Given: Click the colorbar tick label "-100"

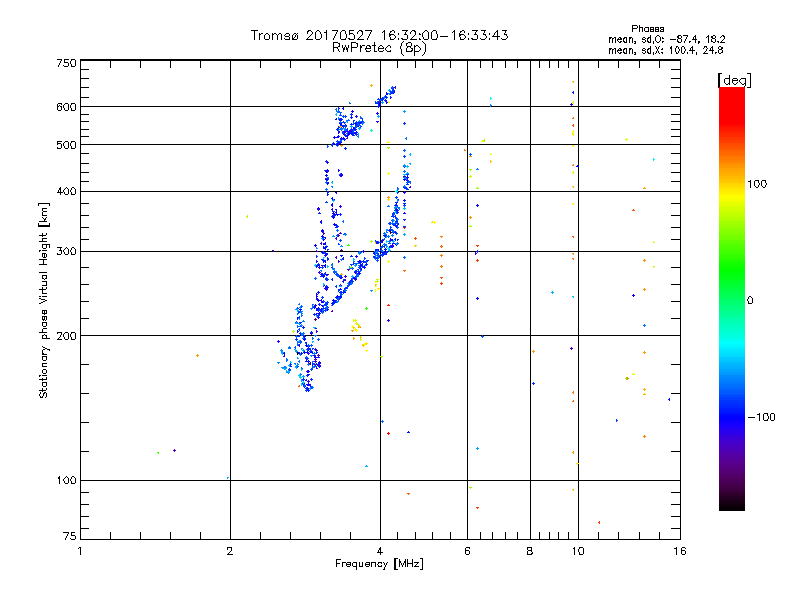Looking at the screenshot, I should [761, 417].
